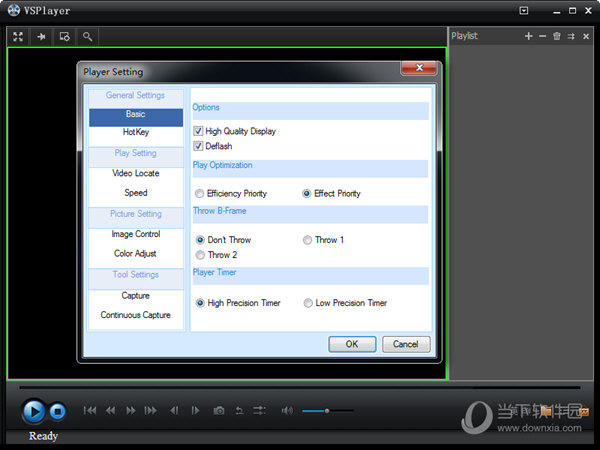Image resolution: width=600 pixels, height=450 pixels.
Task: Choose the Throw 2 radio option
Action: coord(200,255)
